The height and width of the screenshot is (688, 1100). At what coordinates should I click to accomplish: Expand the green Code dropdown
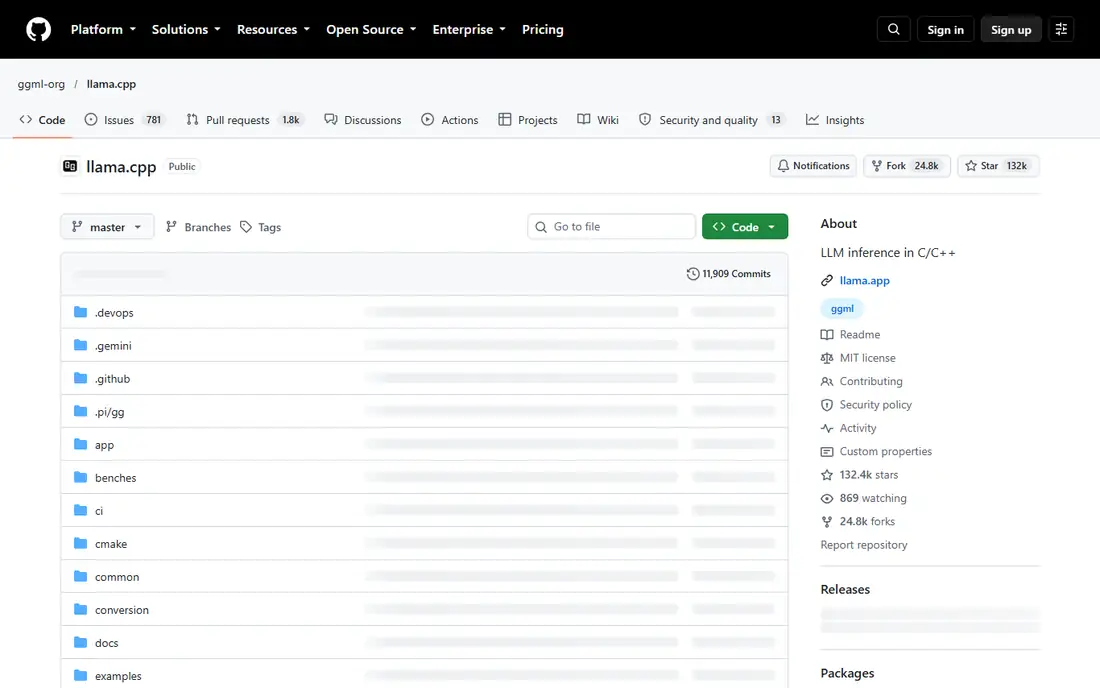pos(744,227)
